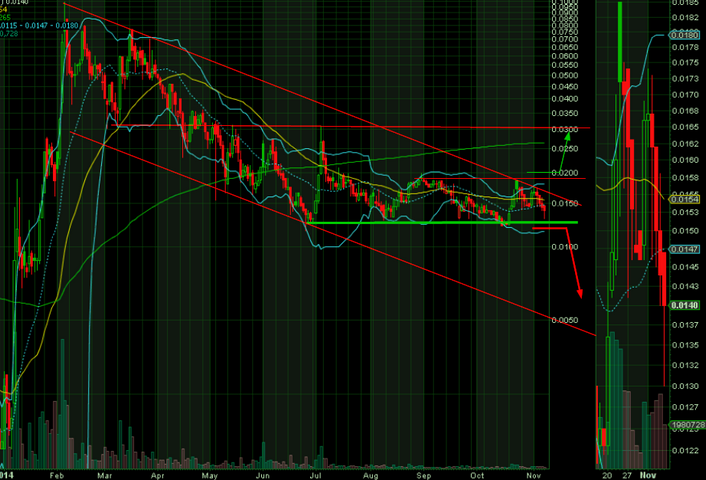Click the Jun month label on time axis

(x=262, y=475)
